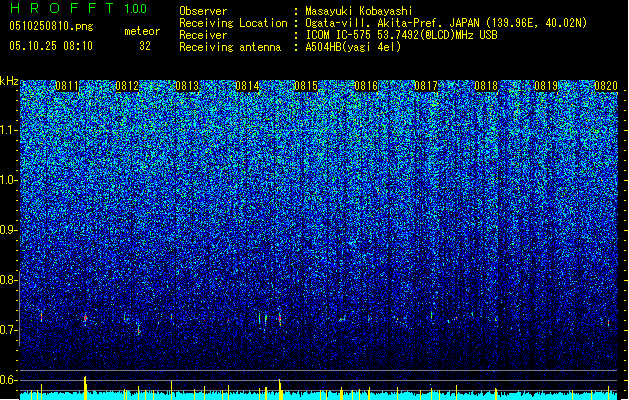Image resolution: width=629 pixels, height=400 pixels.
Task: Click the 0812 time marker
Action: [127, 86]
